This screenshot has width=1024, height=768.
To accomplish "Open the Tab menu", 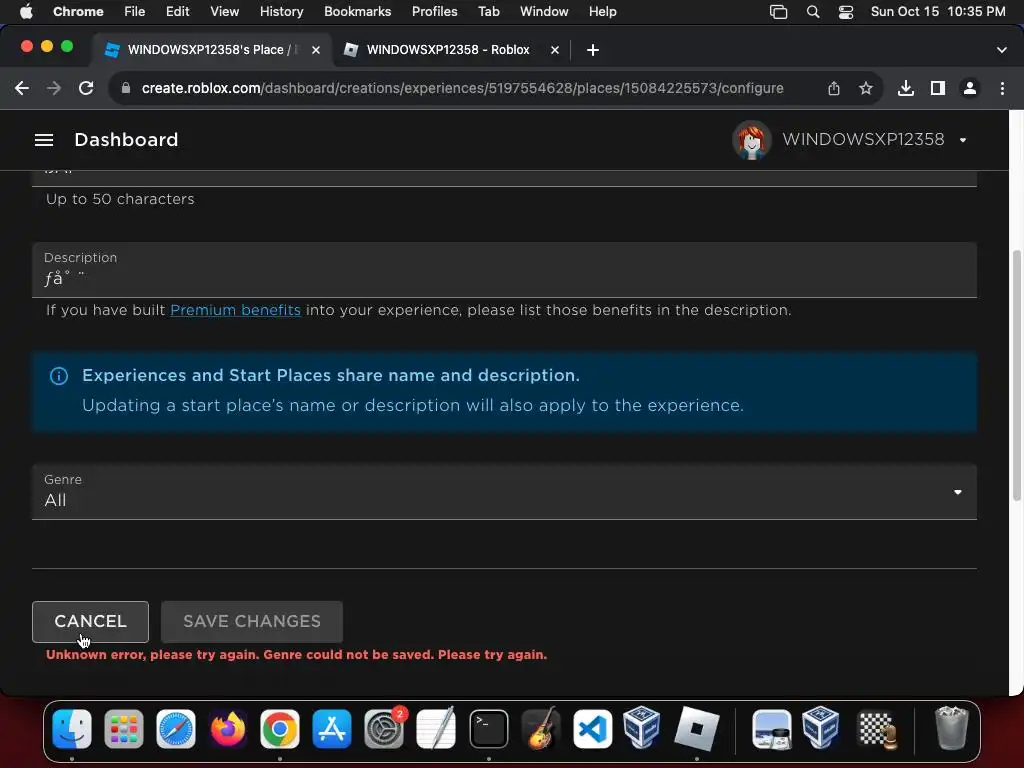I will pyautogui.click(x=488, y=12).
